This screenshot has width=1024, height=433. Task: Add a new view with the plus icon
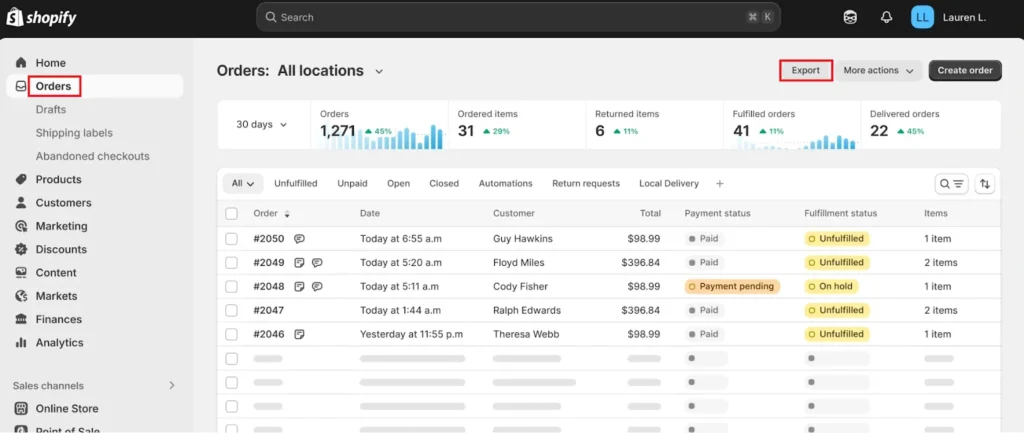(x=719, y=184)
